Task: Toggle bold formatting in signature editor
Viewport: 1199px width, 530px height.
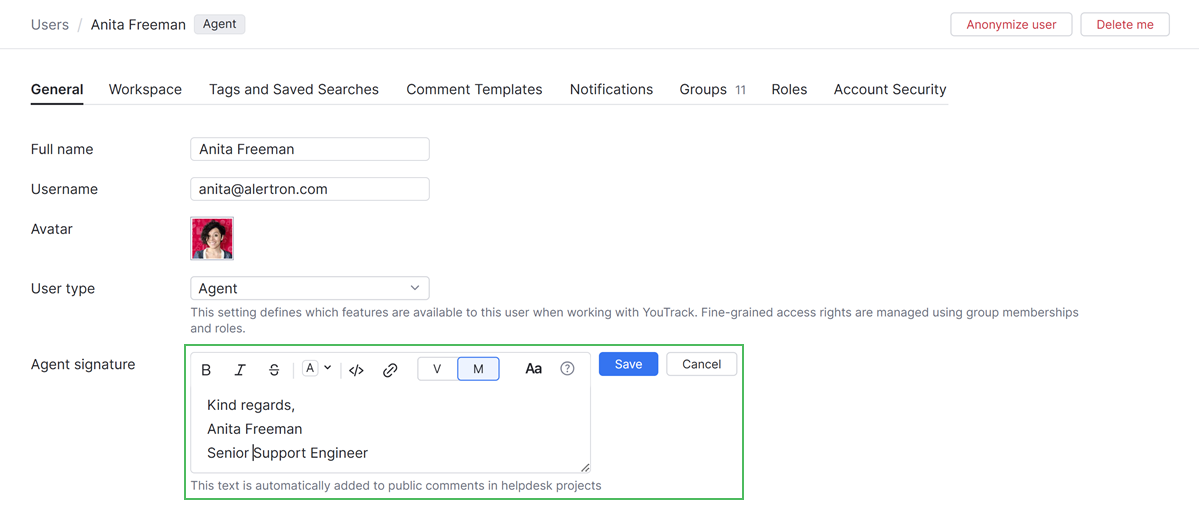Action: pyautogui.click(x=206, y=370)
